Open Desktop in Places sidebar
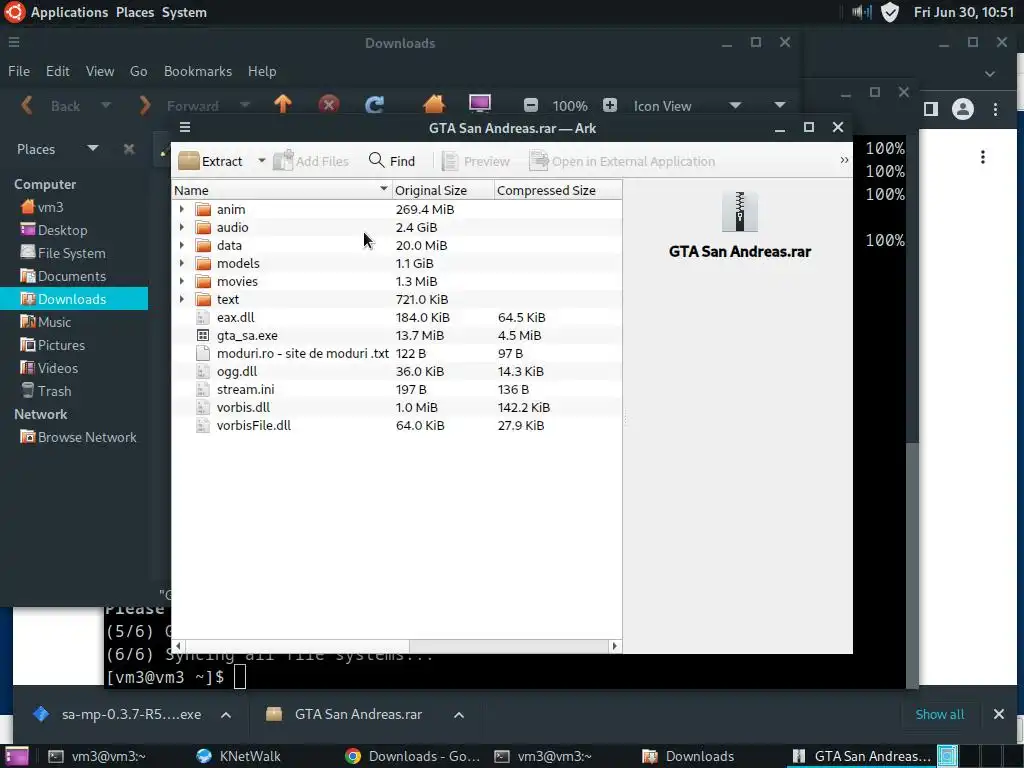 pyautogui.click(x=54, y=230)
